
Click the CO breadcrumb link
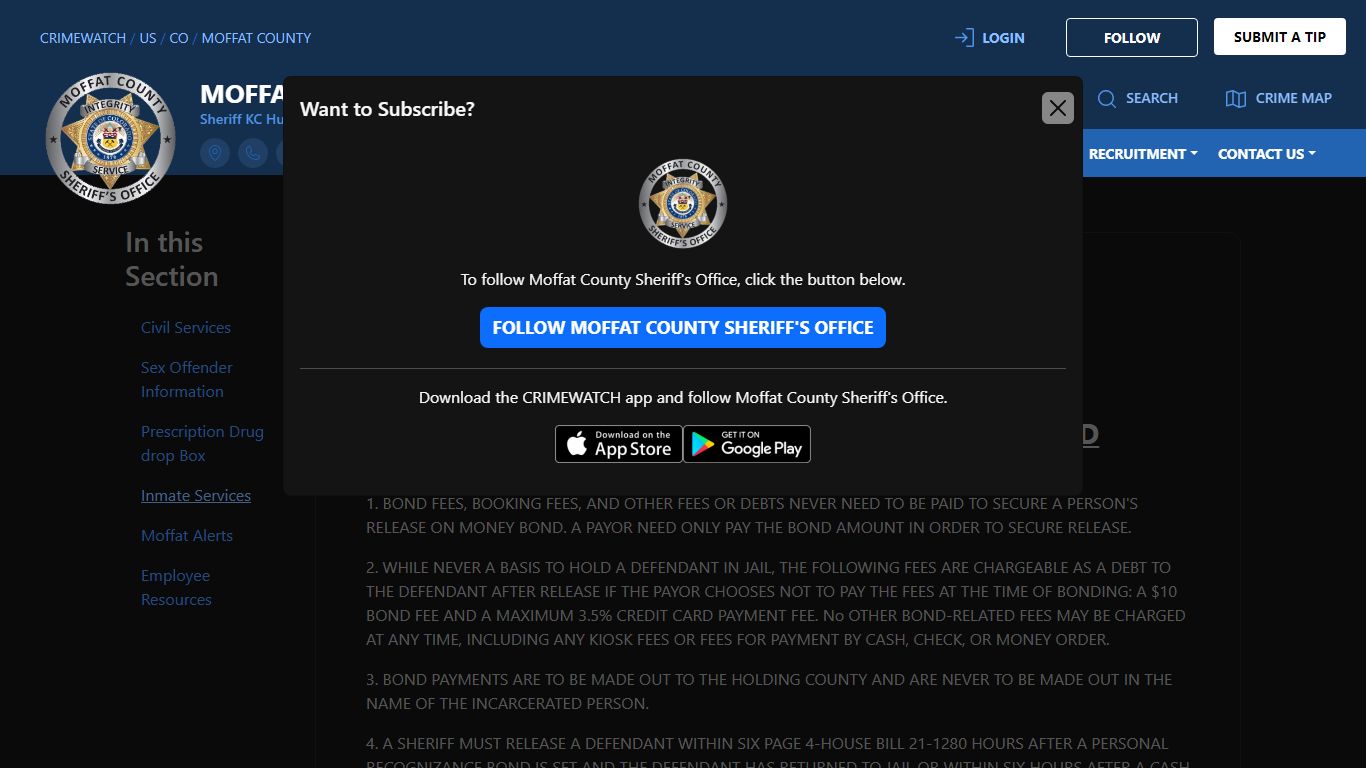[179, 38]
